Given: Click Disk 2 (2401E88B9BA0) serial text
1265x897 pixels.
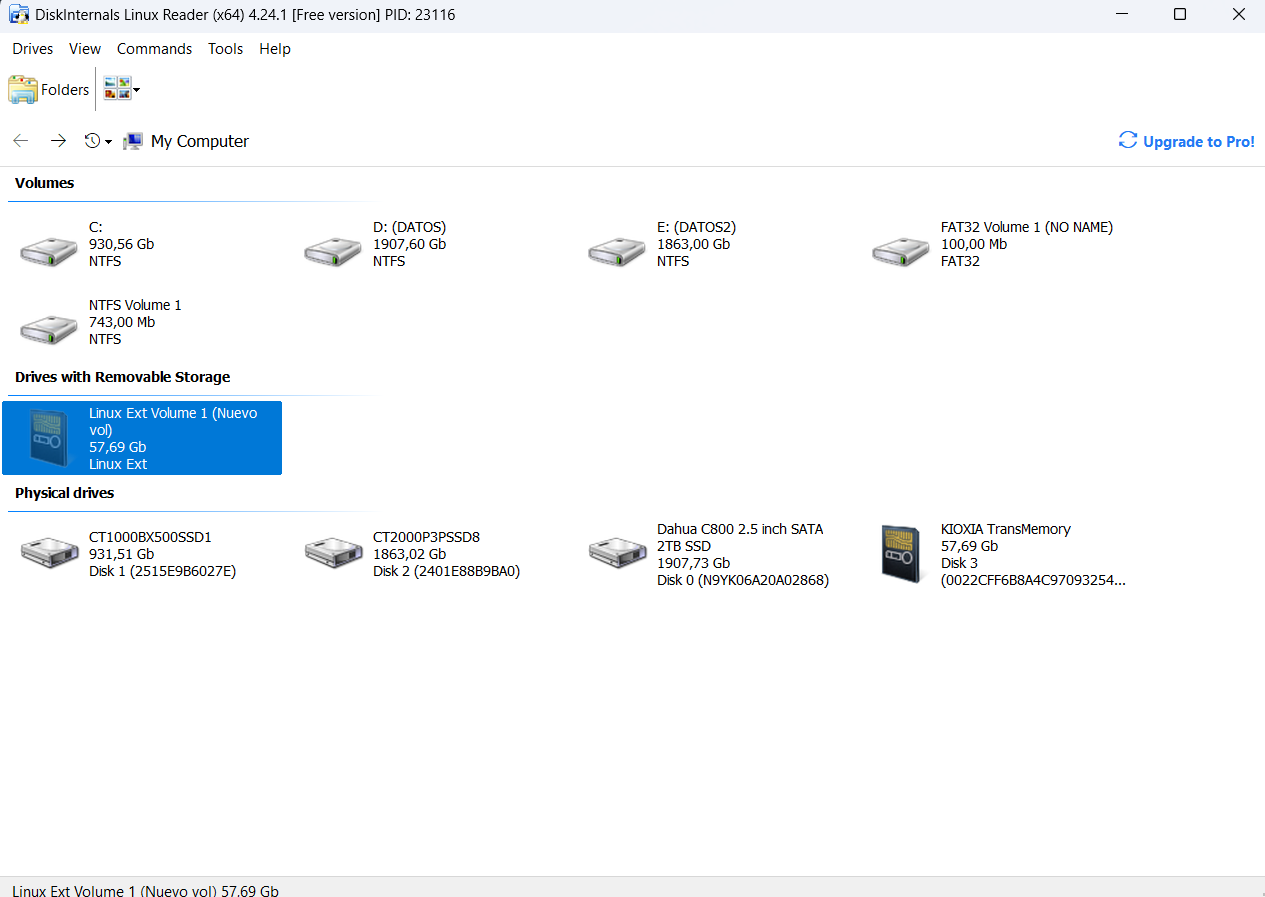Looking at the screenshot, I should coord(447,571).
